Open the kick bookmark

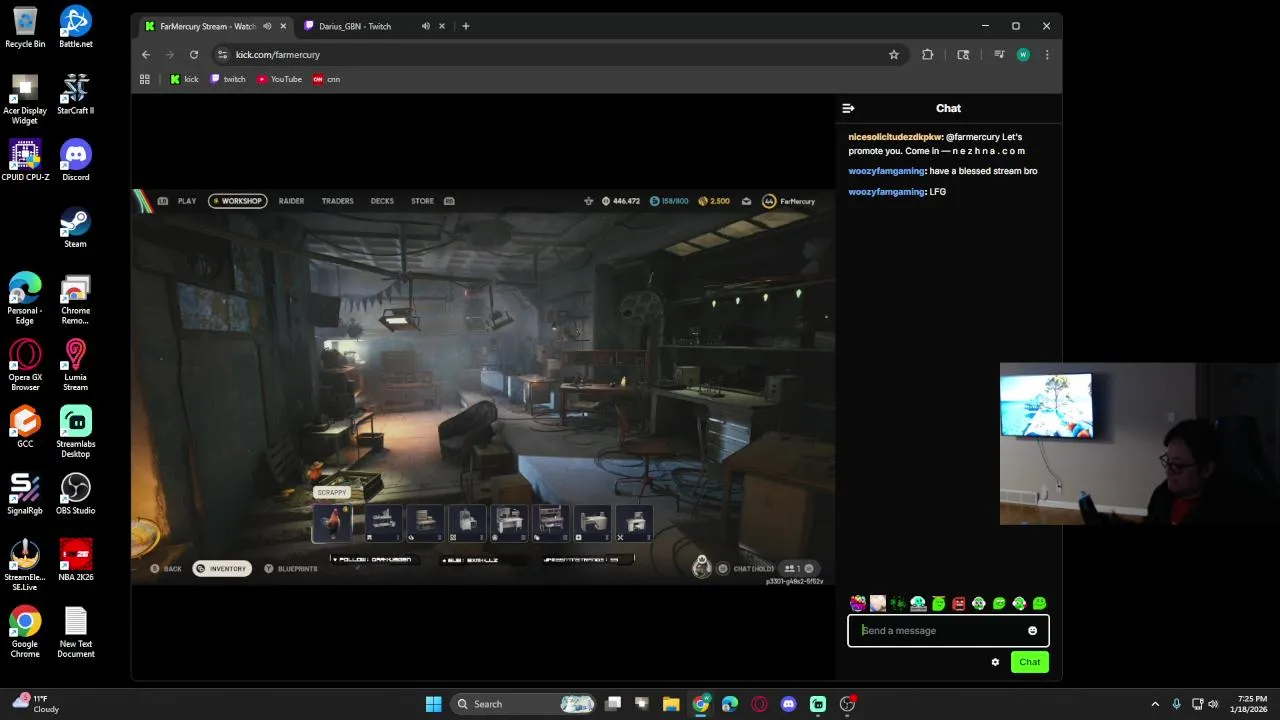point(184,79)
